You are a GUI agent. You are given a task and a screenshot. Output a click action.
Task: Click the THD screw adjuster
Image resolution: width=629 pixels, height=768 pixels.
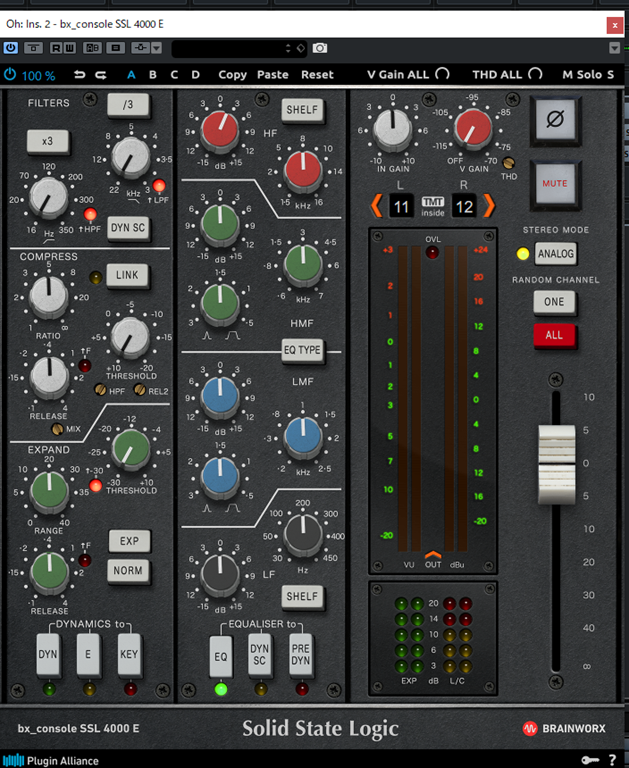point(509,163)
